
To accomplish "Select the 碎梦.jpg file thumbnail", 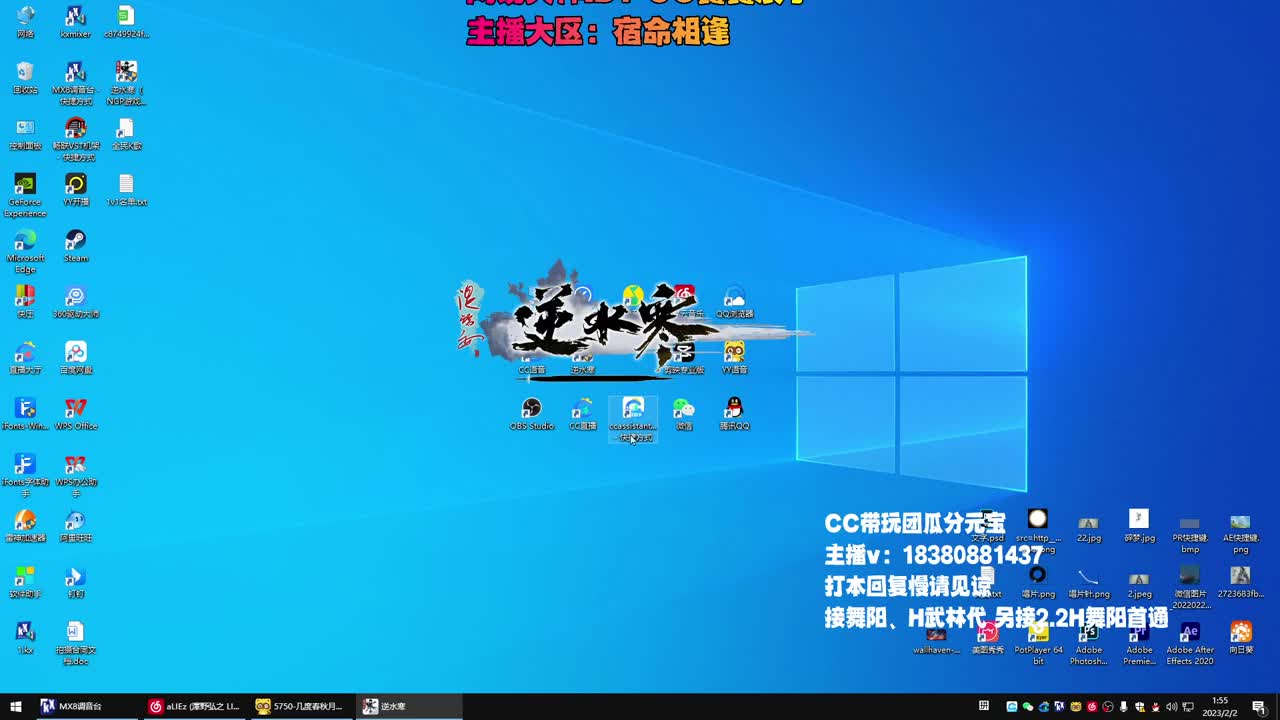I will (x=1139, y=525).
